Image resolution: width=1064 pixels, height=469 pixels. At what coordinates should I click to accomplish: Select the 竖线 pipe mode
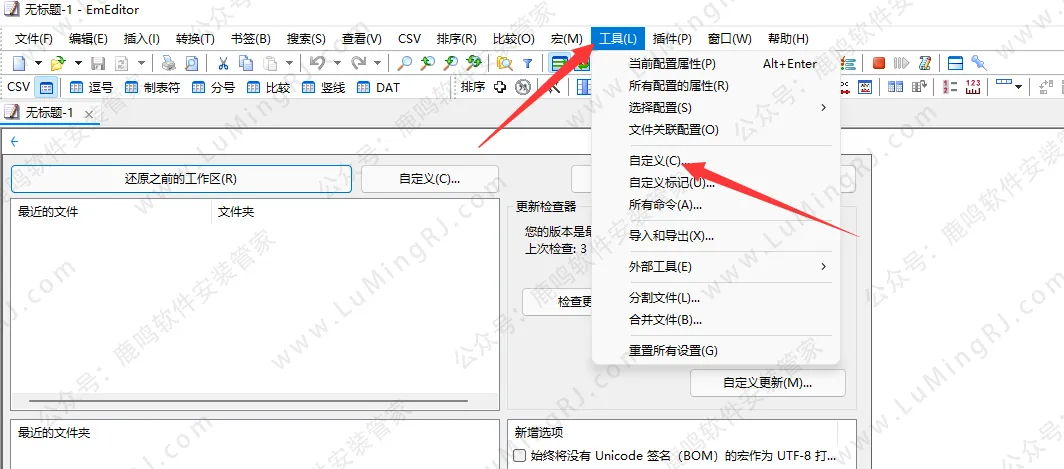(324, 88)
